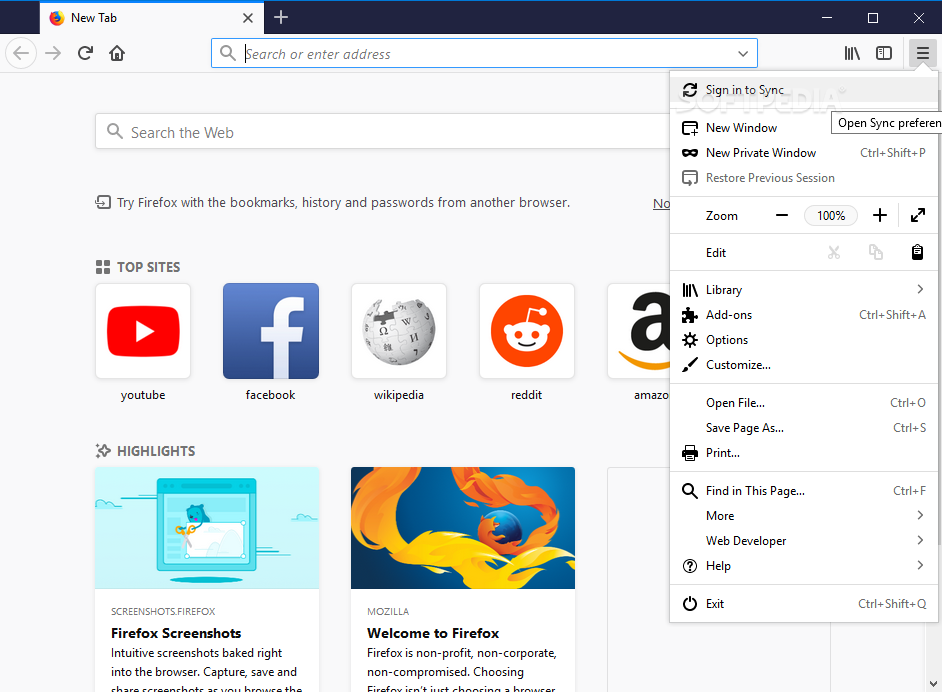This screenshot has height=692, width=942.
Task: Reload the current page
Action: pyautogui.click(x=85, y=53)
